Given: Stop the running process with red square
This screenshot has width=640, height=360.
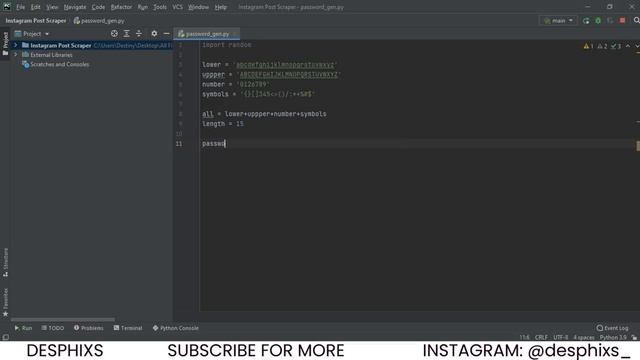Looking at the screenshot, I should 622,20.
